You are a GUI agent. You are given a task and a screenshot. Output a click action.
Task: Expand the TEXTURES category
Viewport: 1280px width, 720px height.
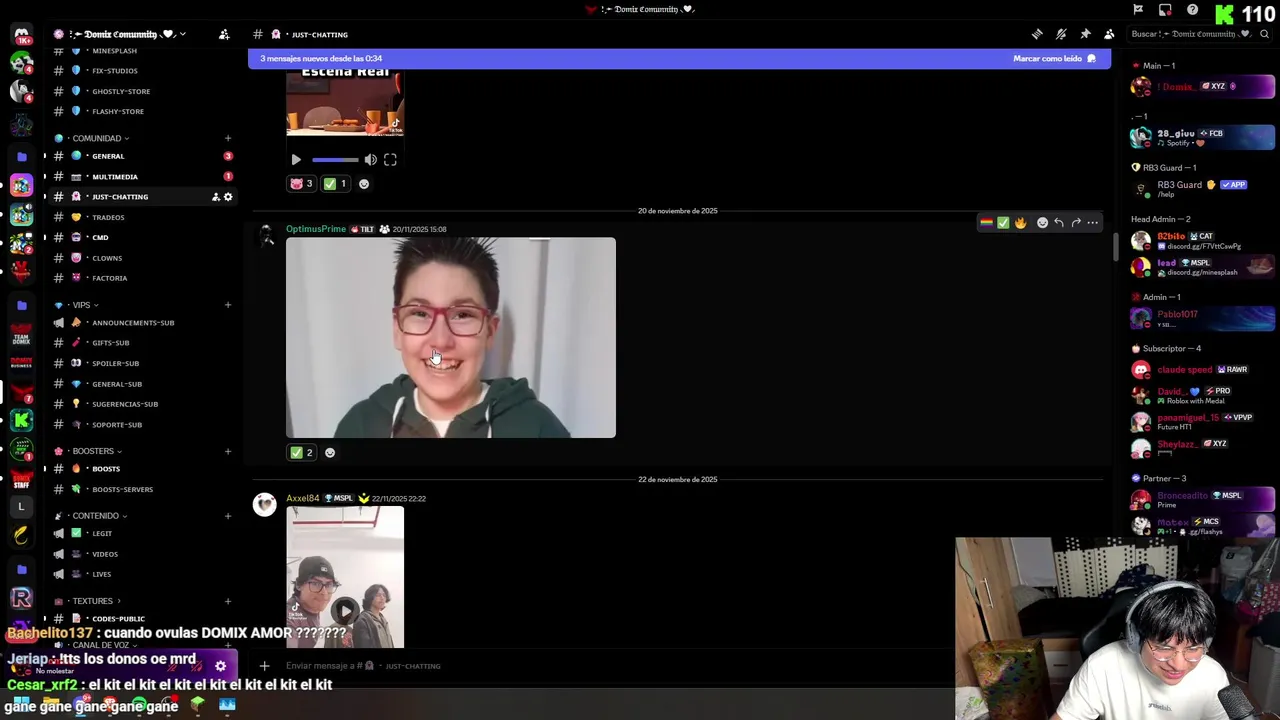pos(92,601)
